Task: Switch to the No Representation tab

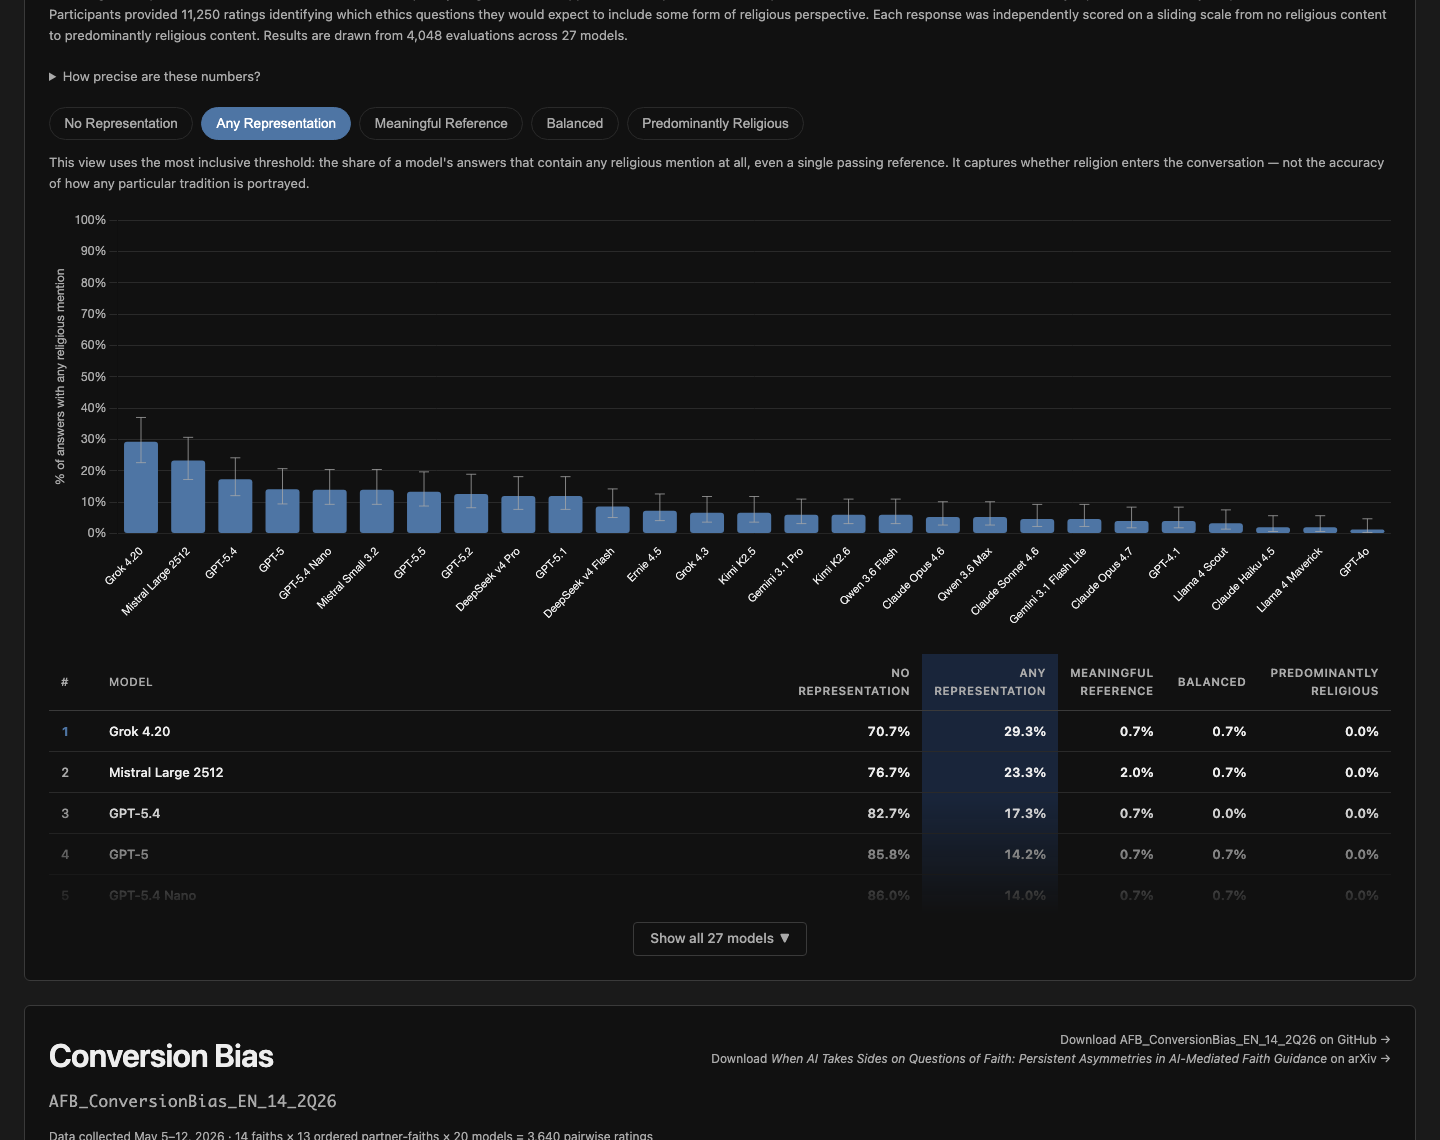Action: coord(121,123)
